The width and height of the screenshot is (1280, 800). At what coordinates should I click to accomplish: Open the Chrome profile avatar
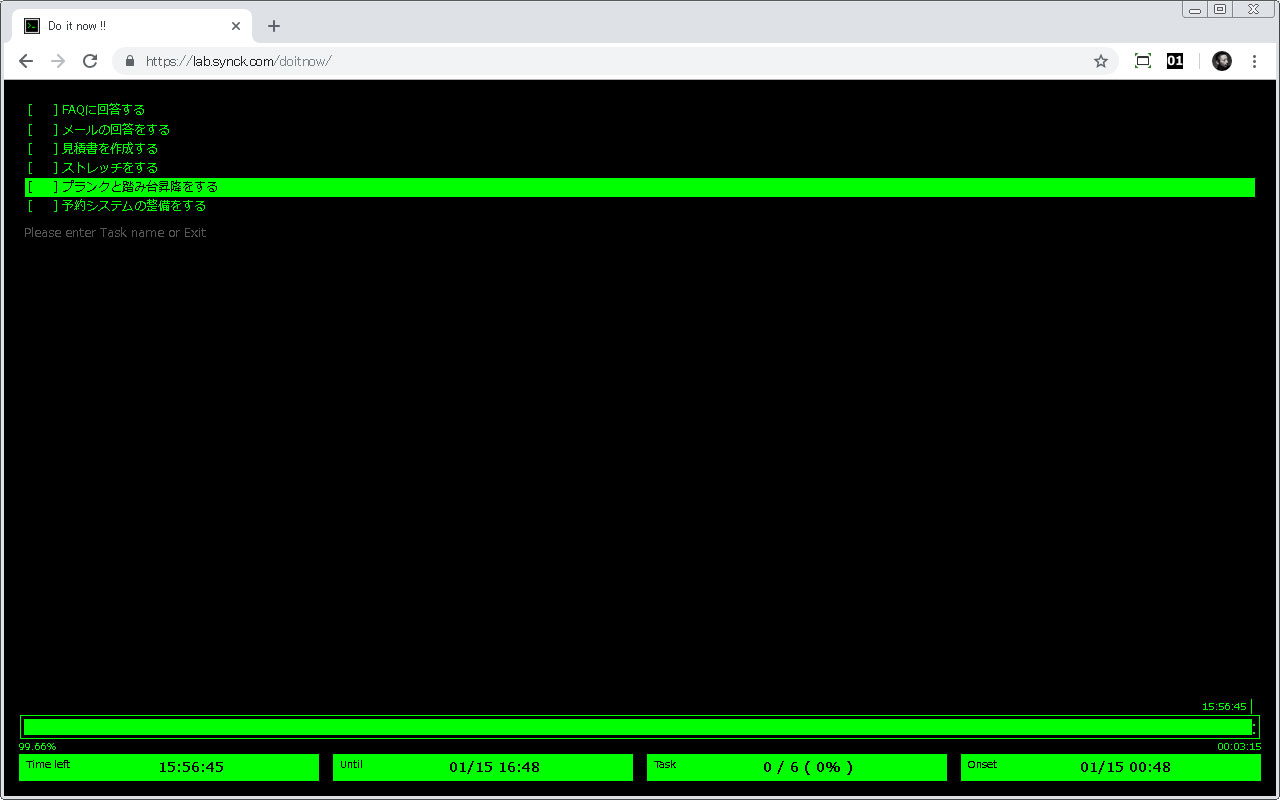point(1222,61)
